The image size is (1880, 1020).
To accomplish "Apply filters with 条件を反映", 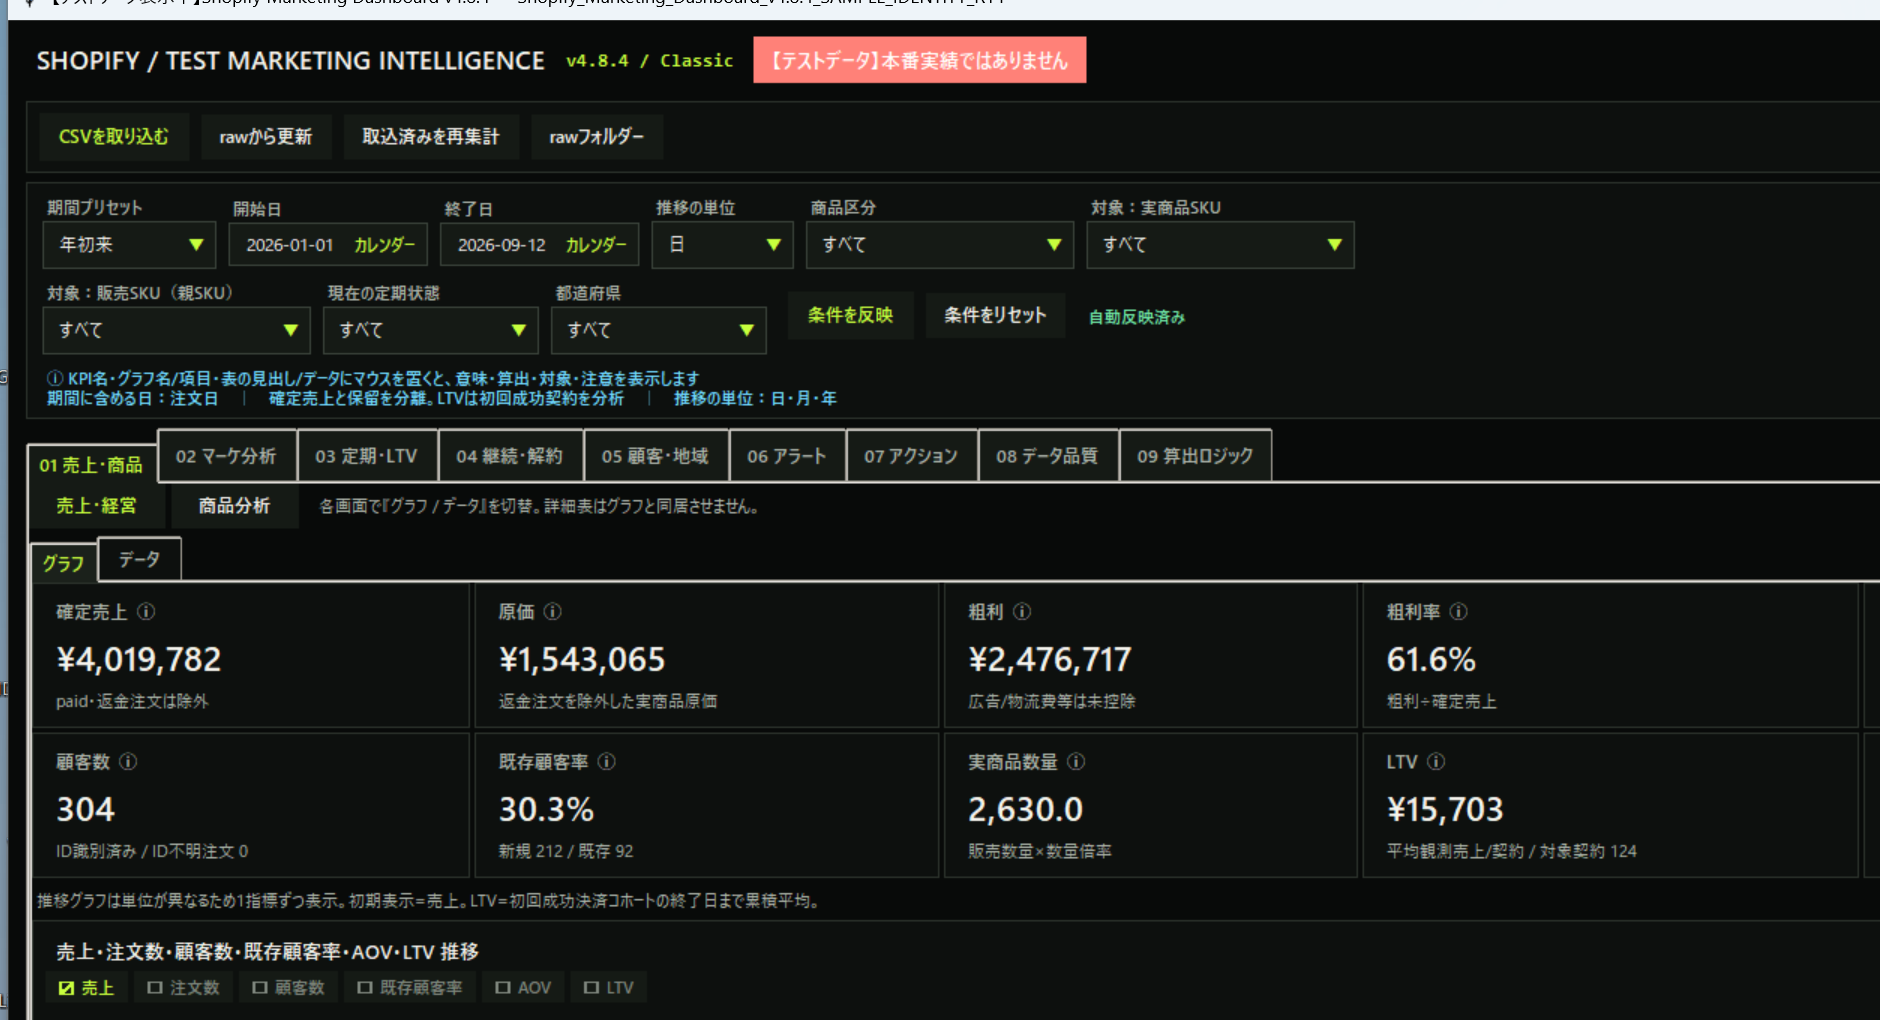I will coord(851,315).
